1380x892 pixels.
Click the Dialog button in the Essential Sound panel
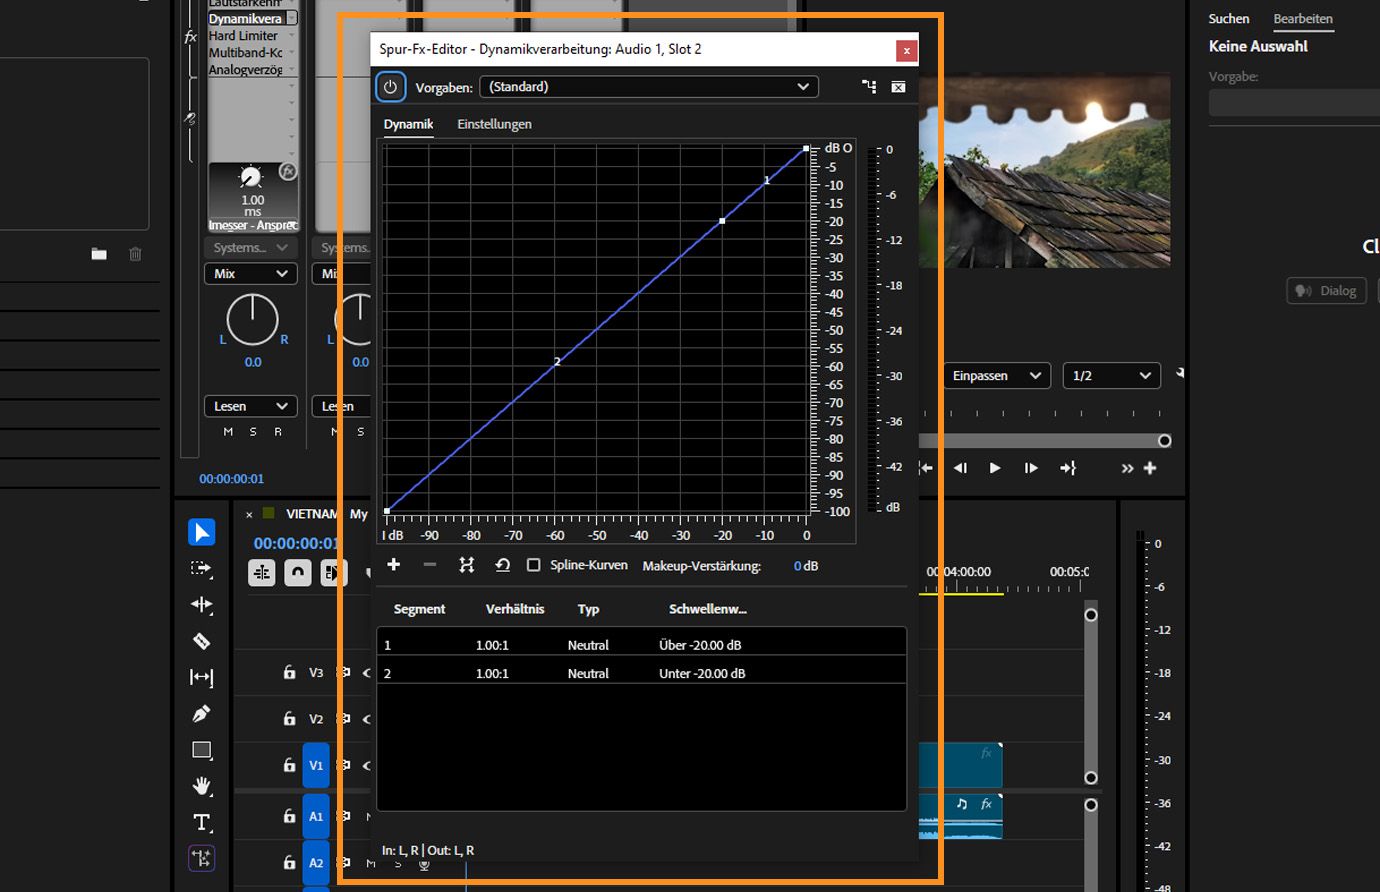click(x=1326, y=290)
